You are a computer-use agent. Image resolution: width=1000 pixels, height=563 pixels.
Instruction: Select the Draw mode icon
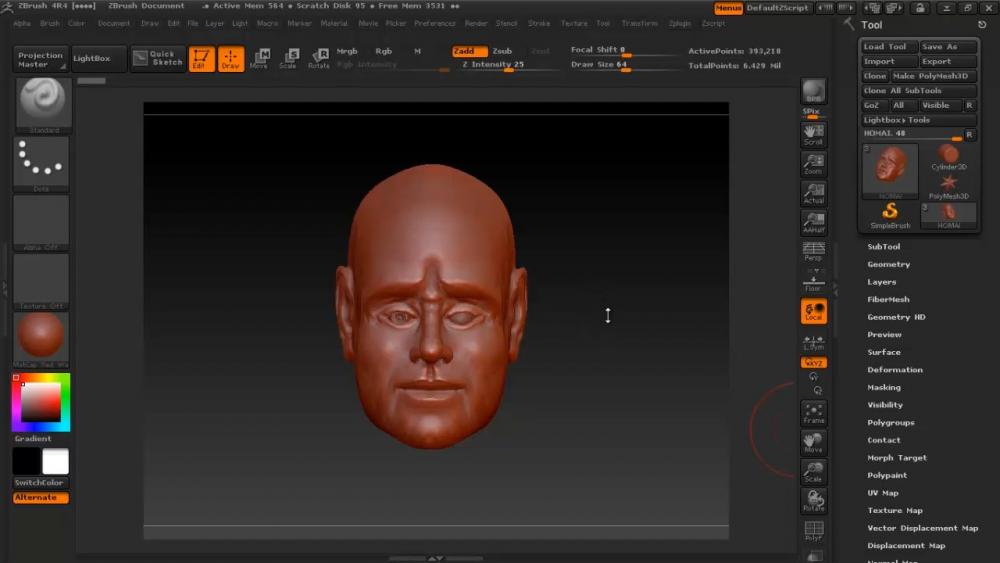[230, 59]
